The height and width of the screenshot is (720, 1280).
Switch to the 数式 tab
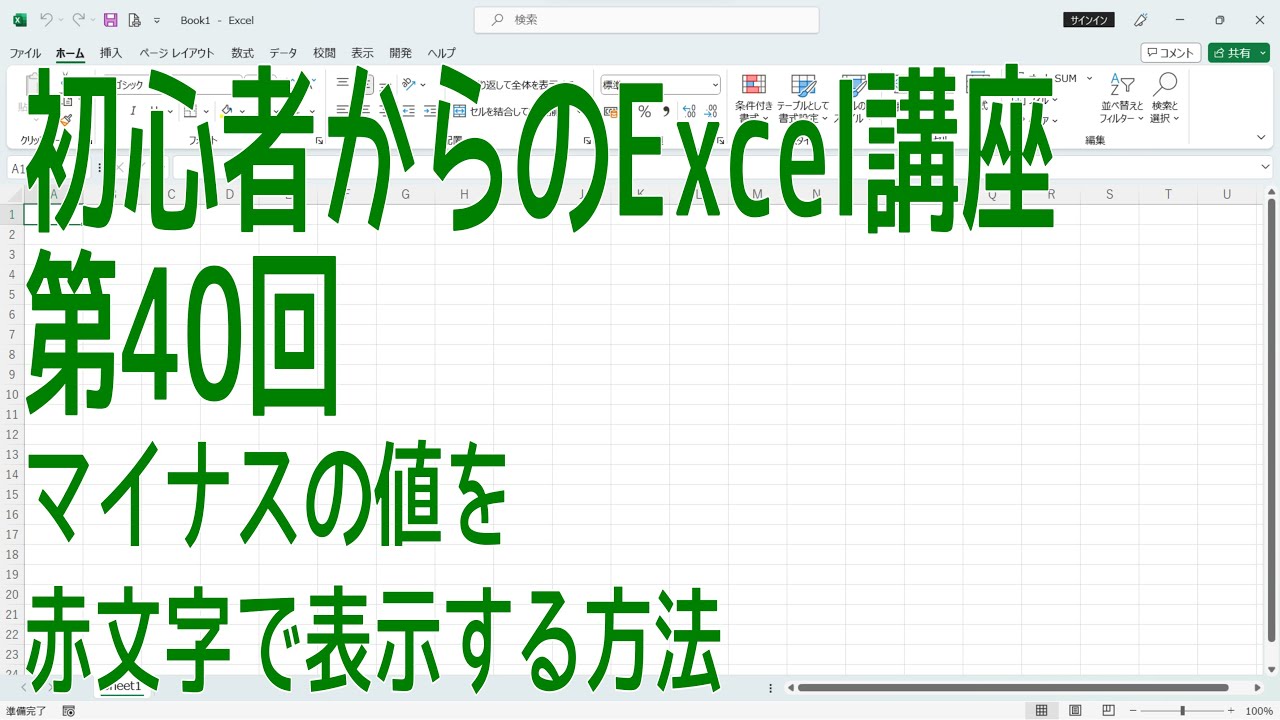pyautogui.click(x=242, y=53)
